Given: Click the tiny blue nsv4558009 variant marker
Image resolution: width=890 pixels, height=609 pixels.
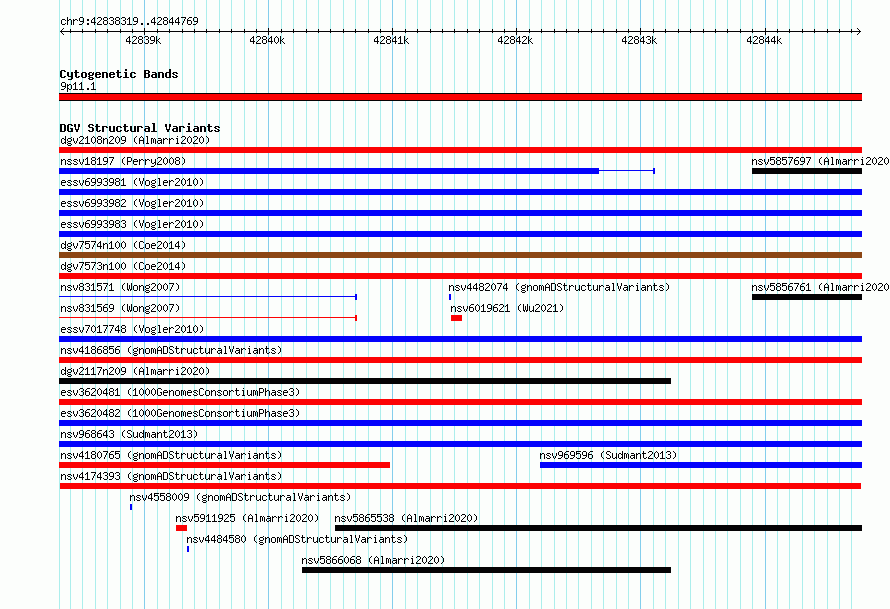Looking at the screenshot, I should point(131,507).
